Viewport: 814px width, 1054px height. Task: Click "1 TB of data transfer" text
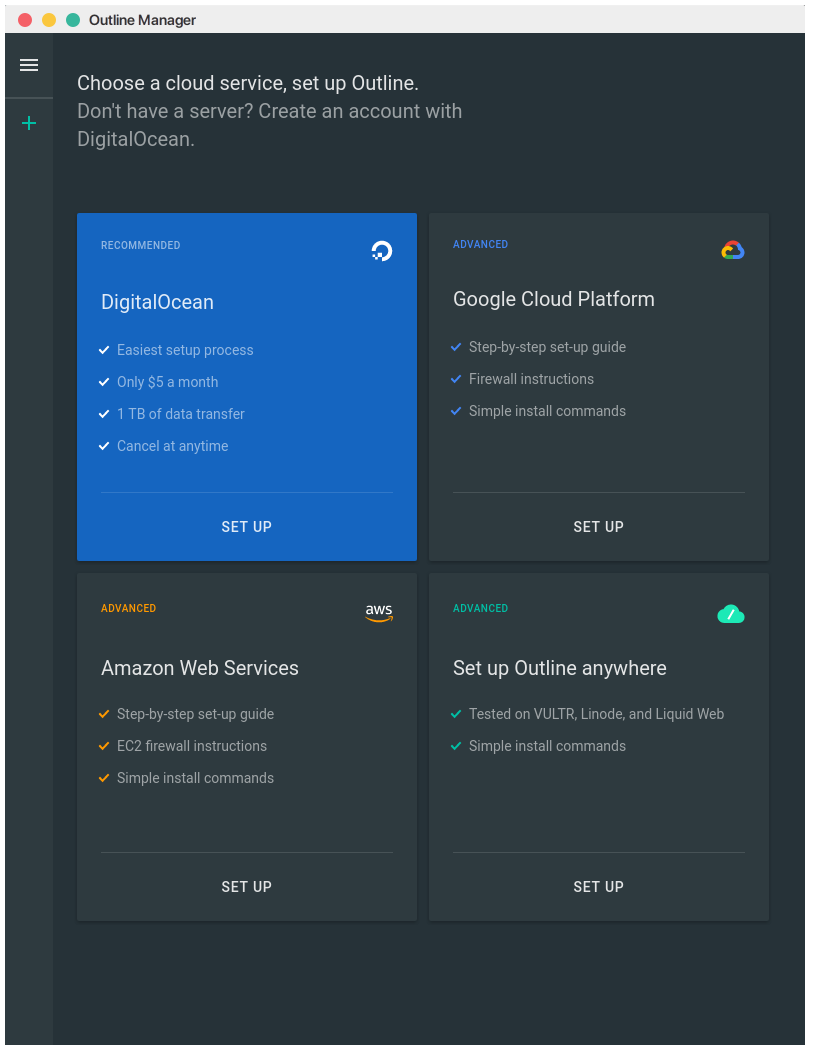[181, 414]
